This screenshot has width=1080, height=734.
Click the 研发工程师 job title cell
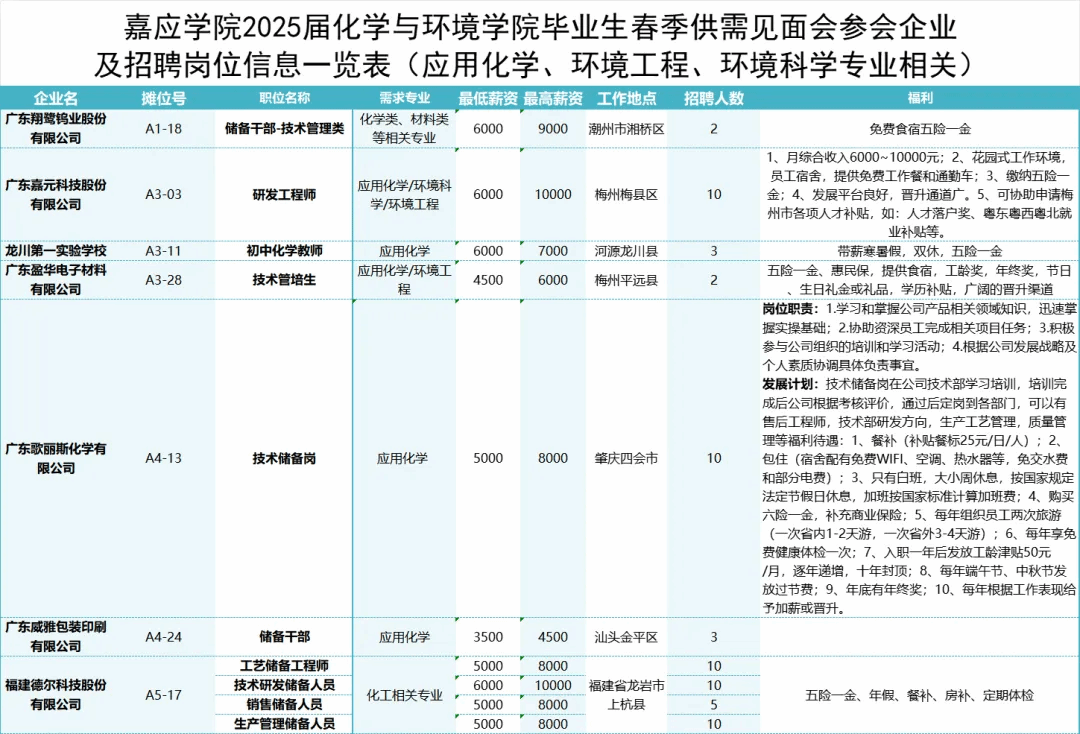(x=284, y=195)
